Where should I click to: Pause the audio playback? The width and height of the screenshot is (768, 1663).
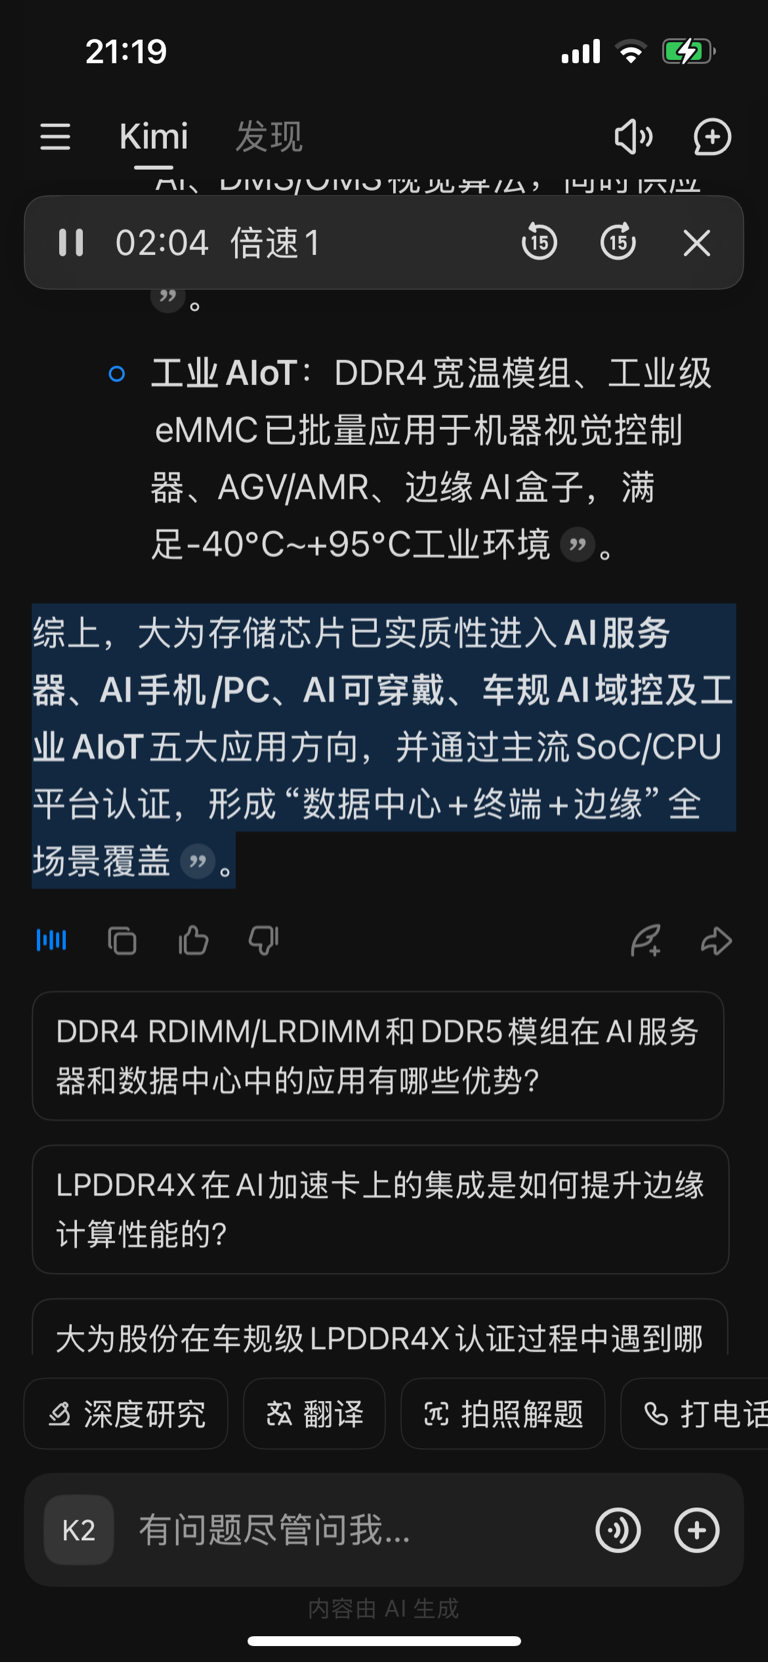point(70,243)
